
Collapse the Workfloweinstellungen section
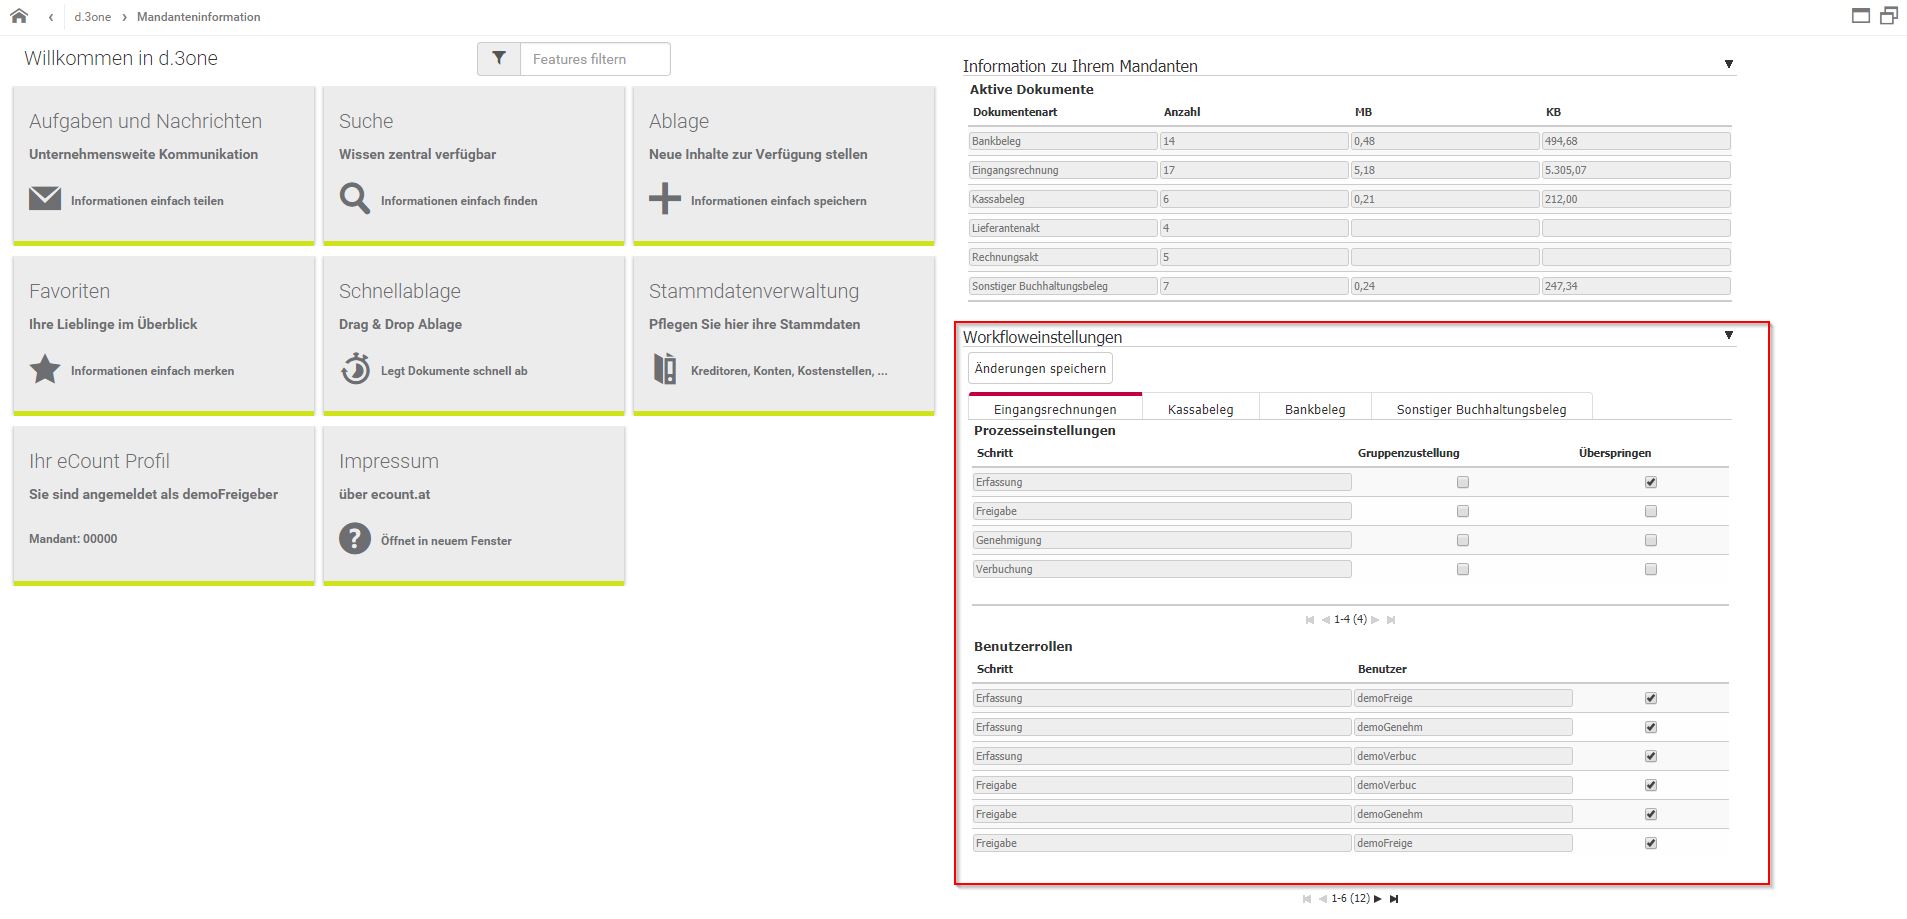click(x=1729, y=335)
